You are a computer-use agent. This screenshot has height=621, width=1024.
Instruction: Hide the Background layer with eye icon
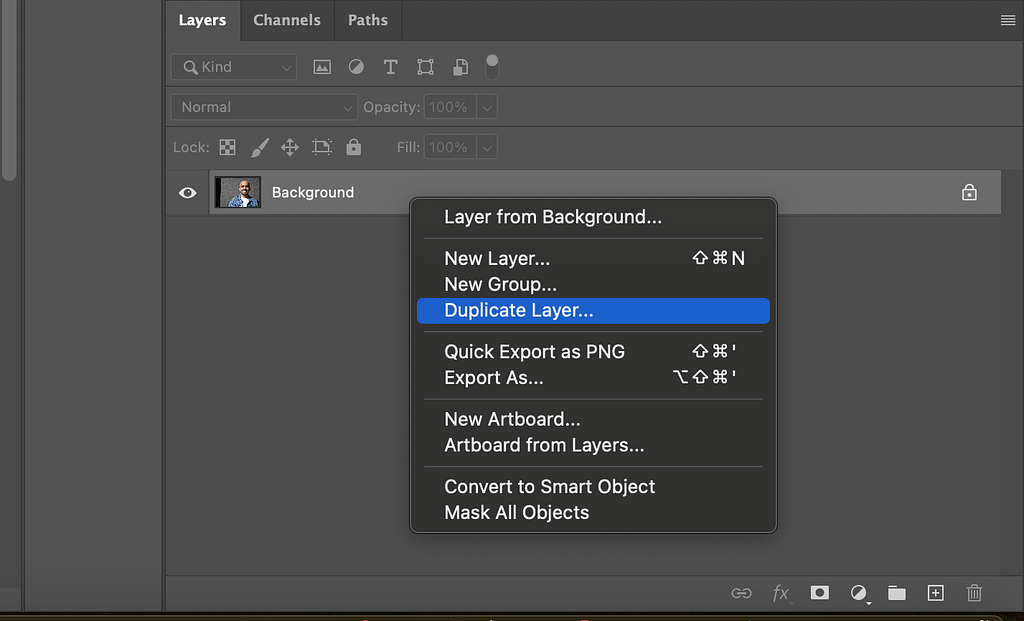coord(187,193)
